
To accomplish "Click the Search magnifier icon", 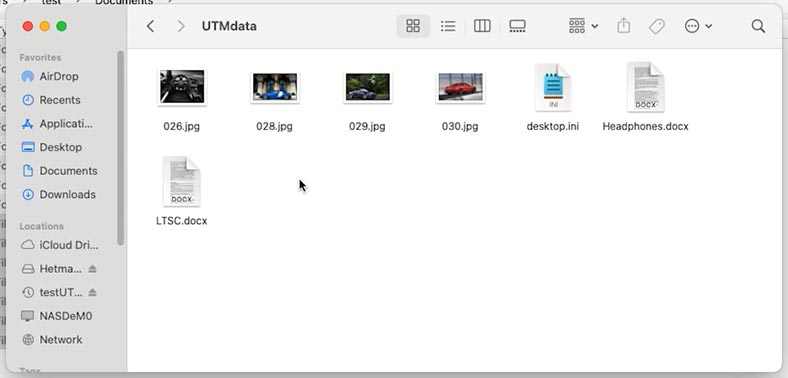I will point(758,26).
